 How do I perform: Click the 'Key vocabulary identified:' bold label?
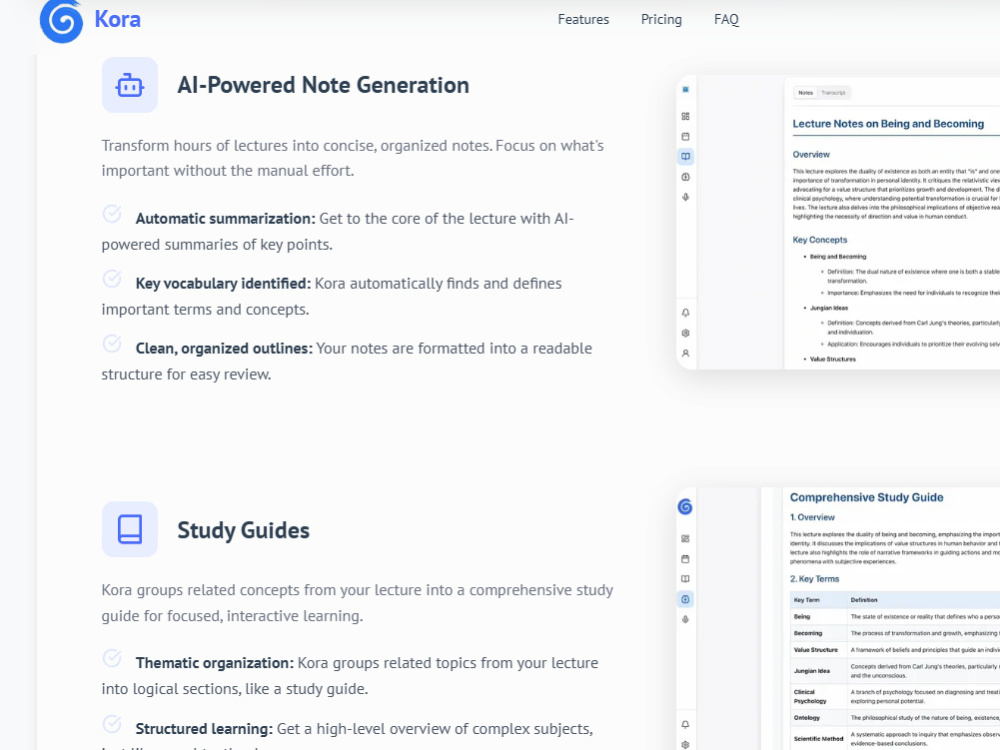click(223, 284)
